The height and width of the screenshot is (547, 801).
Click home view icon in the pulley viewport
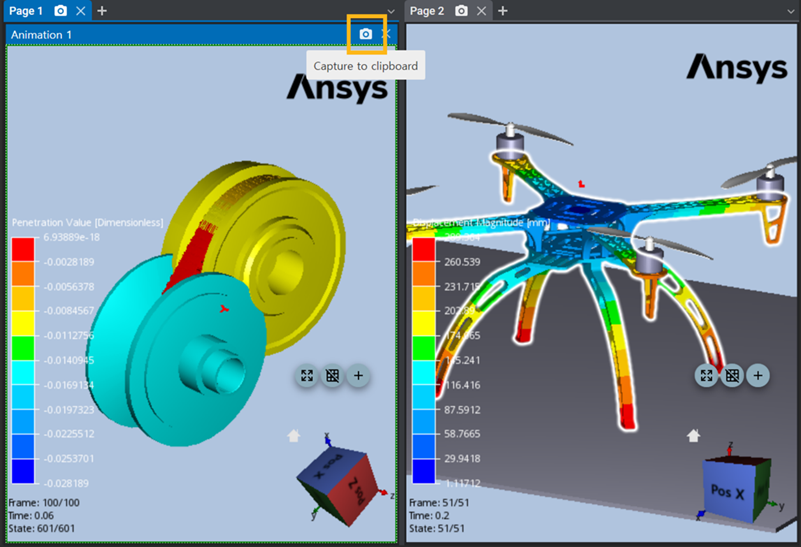(x=294, y=436)
